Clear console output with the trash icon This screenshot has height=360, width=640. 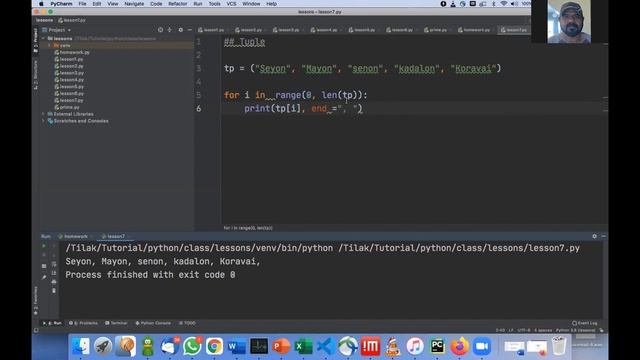54,291
